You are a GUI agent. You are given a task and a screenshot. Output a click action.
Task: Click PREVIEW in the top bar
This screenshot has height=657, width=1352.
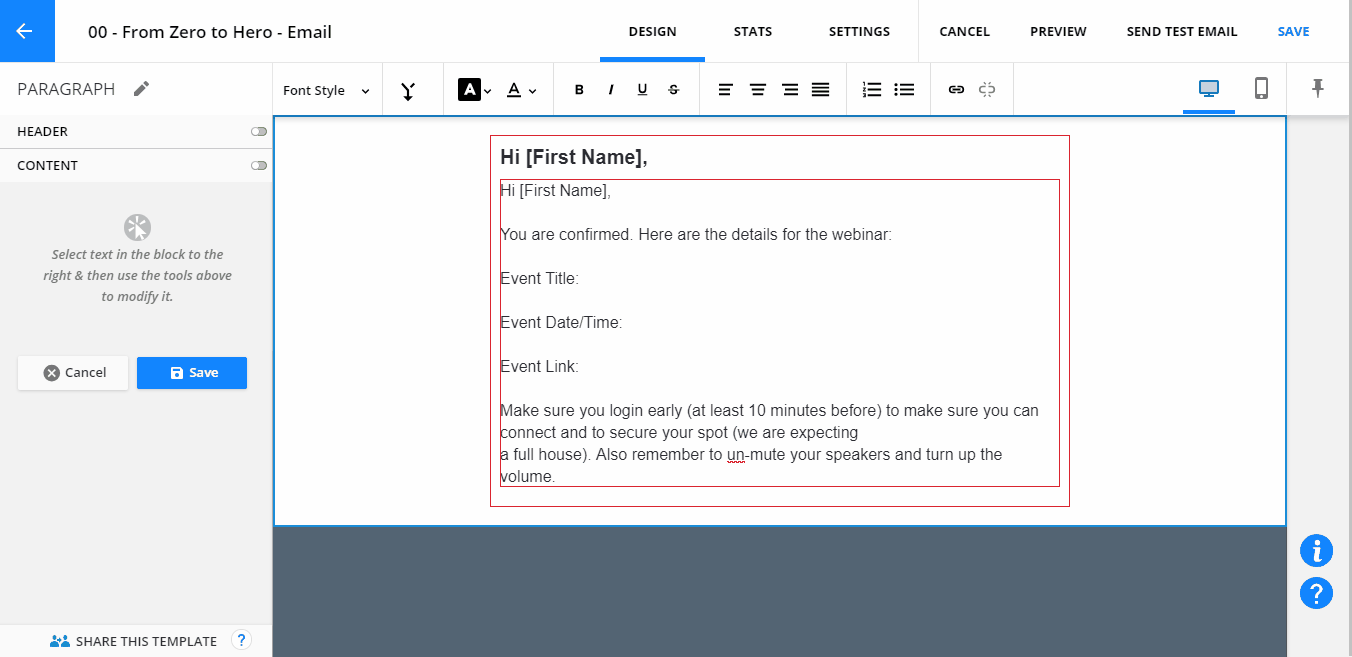pyautogui.click(x=1058, y=31)
